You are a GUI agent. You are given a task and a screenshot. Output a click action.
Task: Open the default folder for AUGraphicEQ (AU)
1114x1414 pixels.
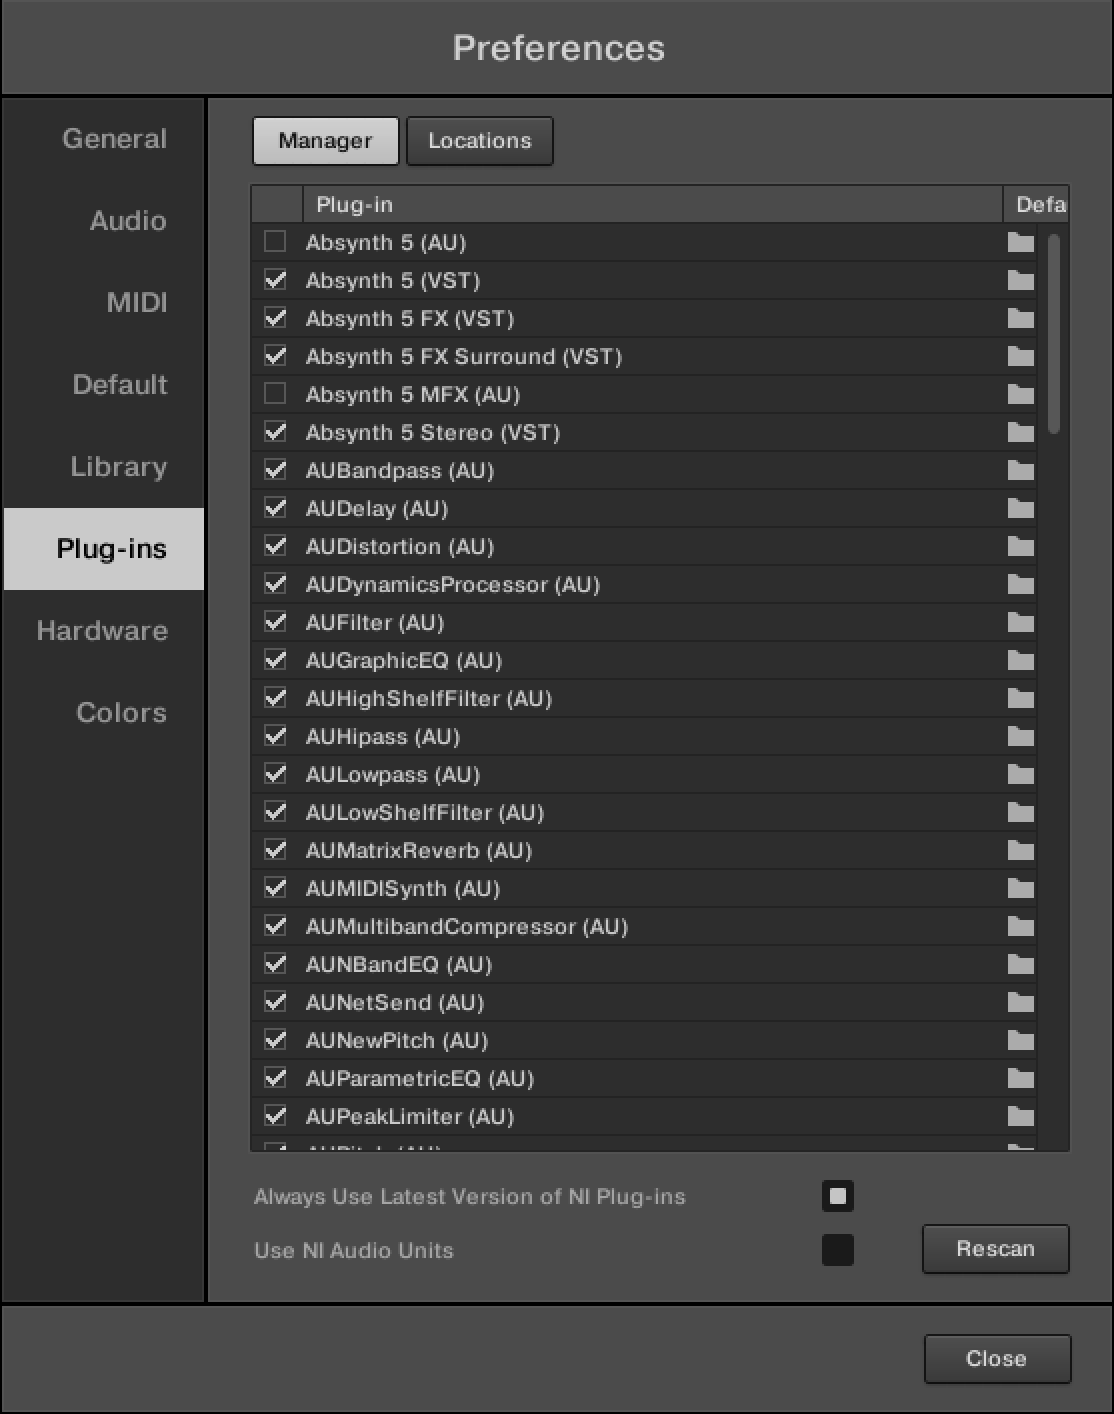tap(1022, 659)
